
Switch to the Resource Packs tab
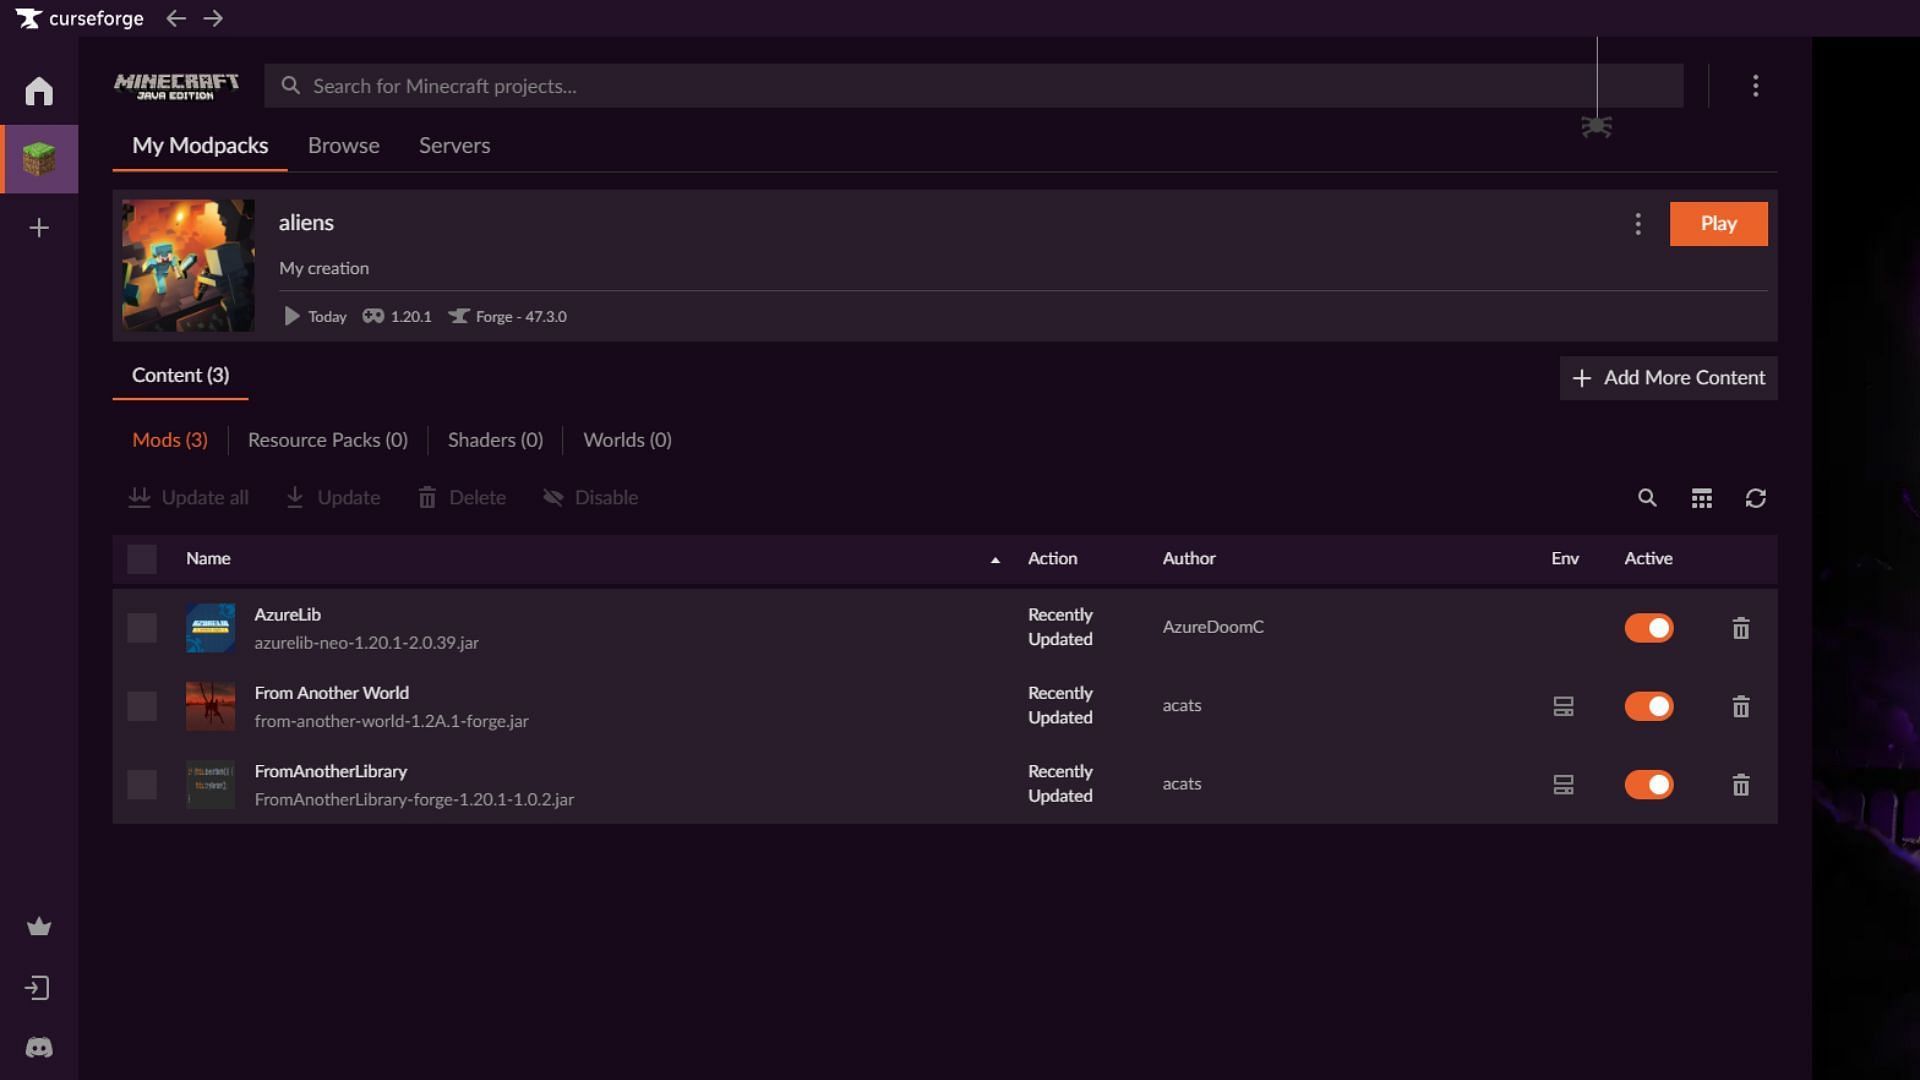tap(327, 440)
